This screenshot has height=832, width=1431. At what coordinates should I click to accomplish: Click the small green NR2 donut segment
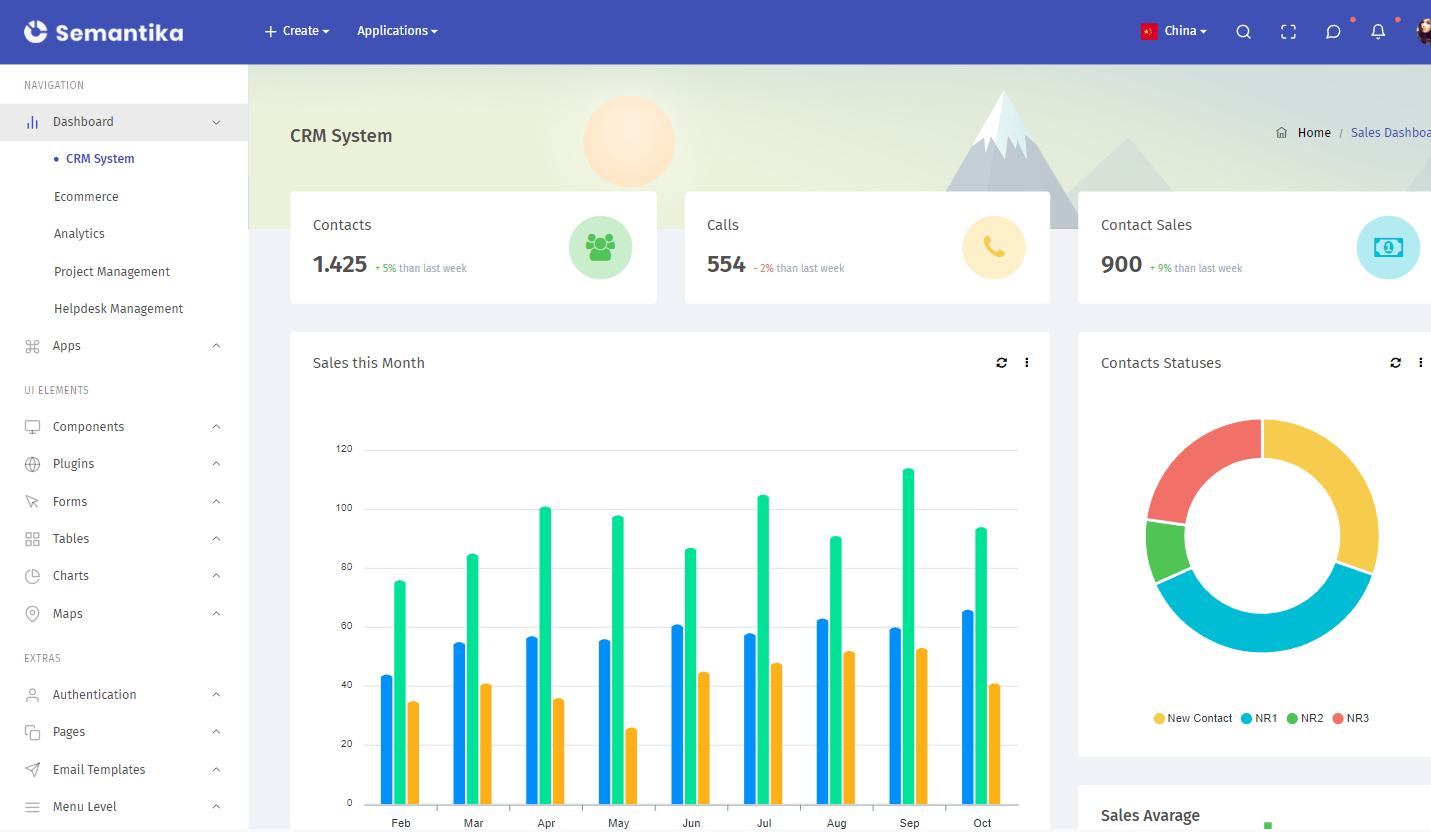coord(1166,552)
